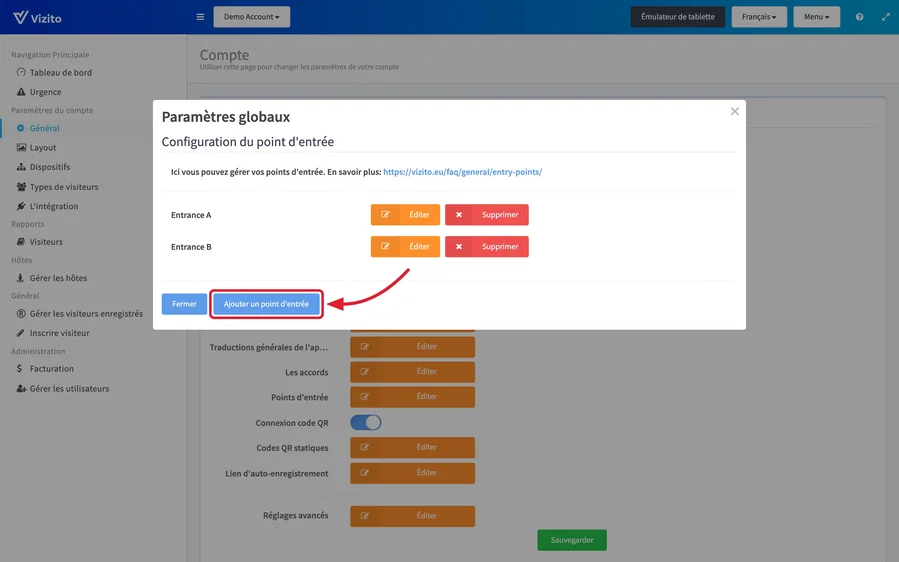
Task: Expand the Menu dropdown in header
Action: point(816,17)
